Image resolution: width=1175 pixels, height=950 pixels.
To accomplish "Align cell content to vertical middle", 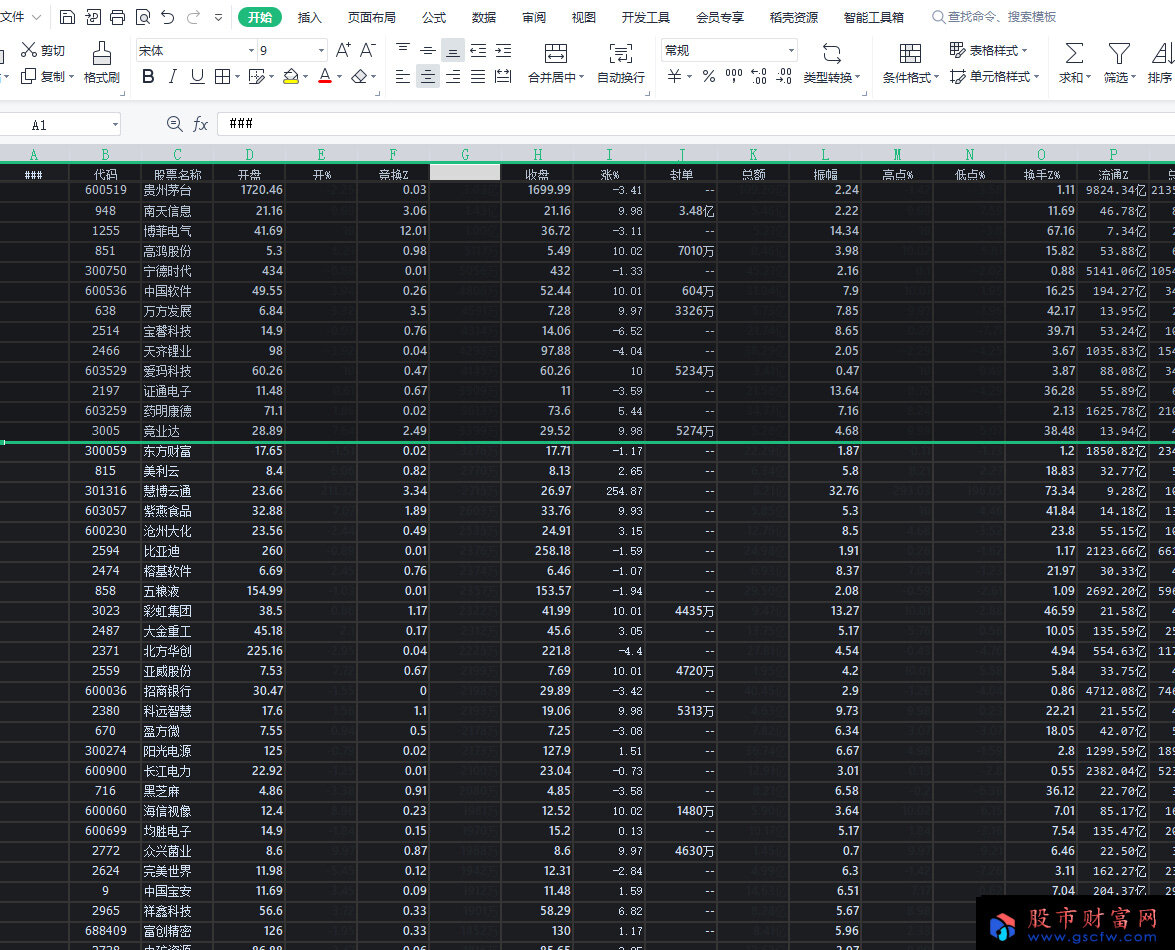I will point(428,50).
